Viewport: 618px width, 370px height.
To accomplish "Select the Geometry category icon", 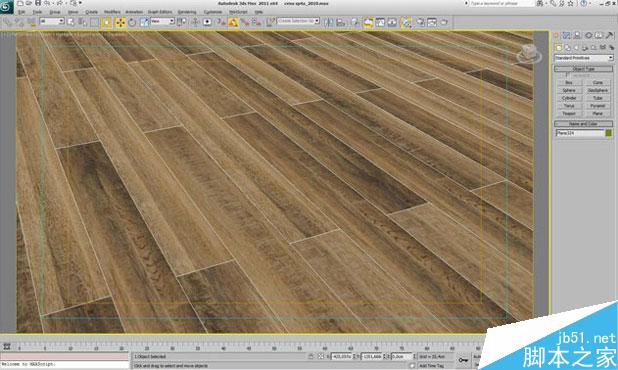I will (x=559, y=48).
